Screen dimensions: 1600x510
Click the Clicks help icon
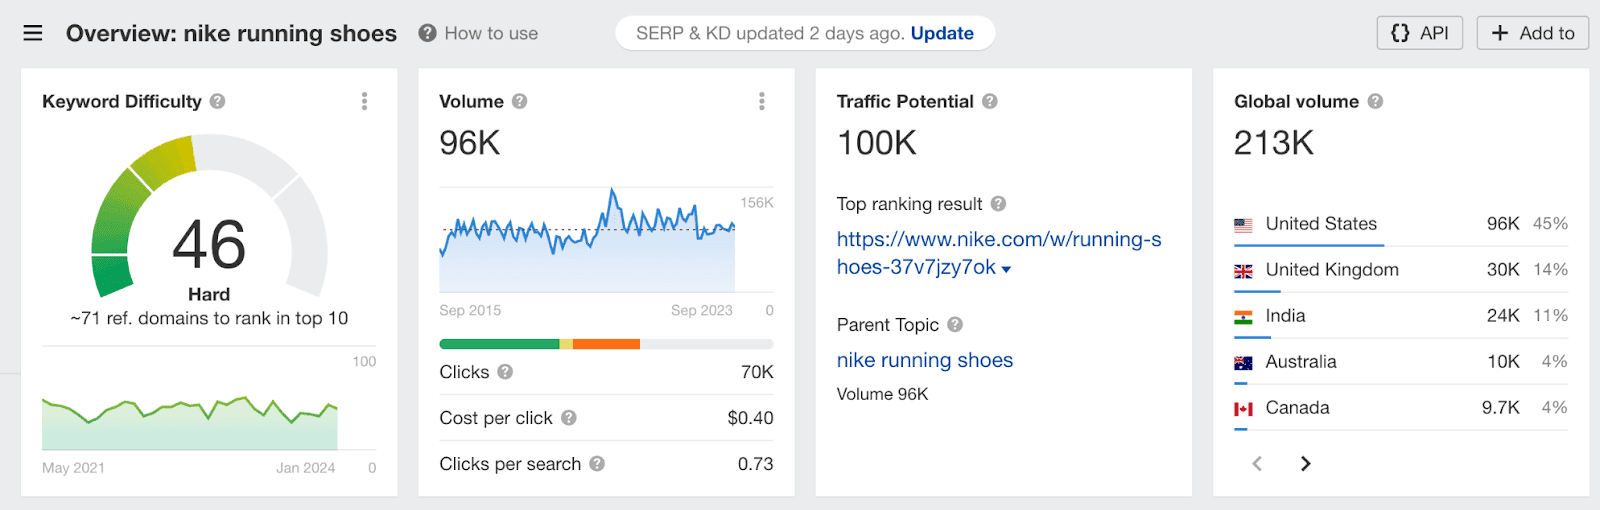[505, 372]
